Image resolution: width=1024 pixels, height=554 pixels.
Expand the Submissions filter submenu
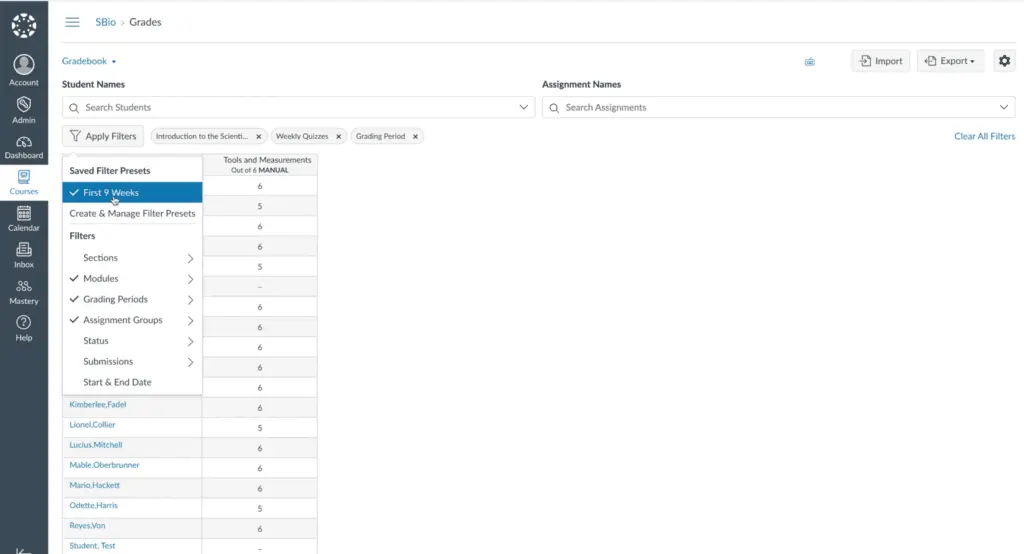[x=132, y=361]
